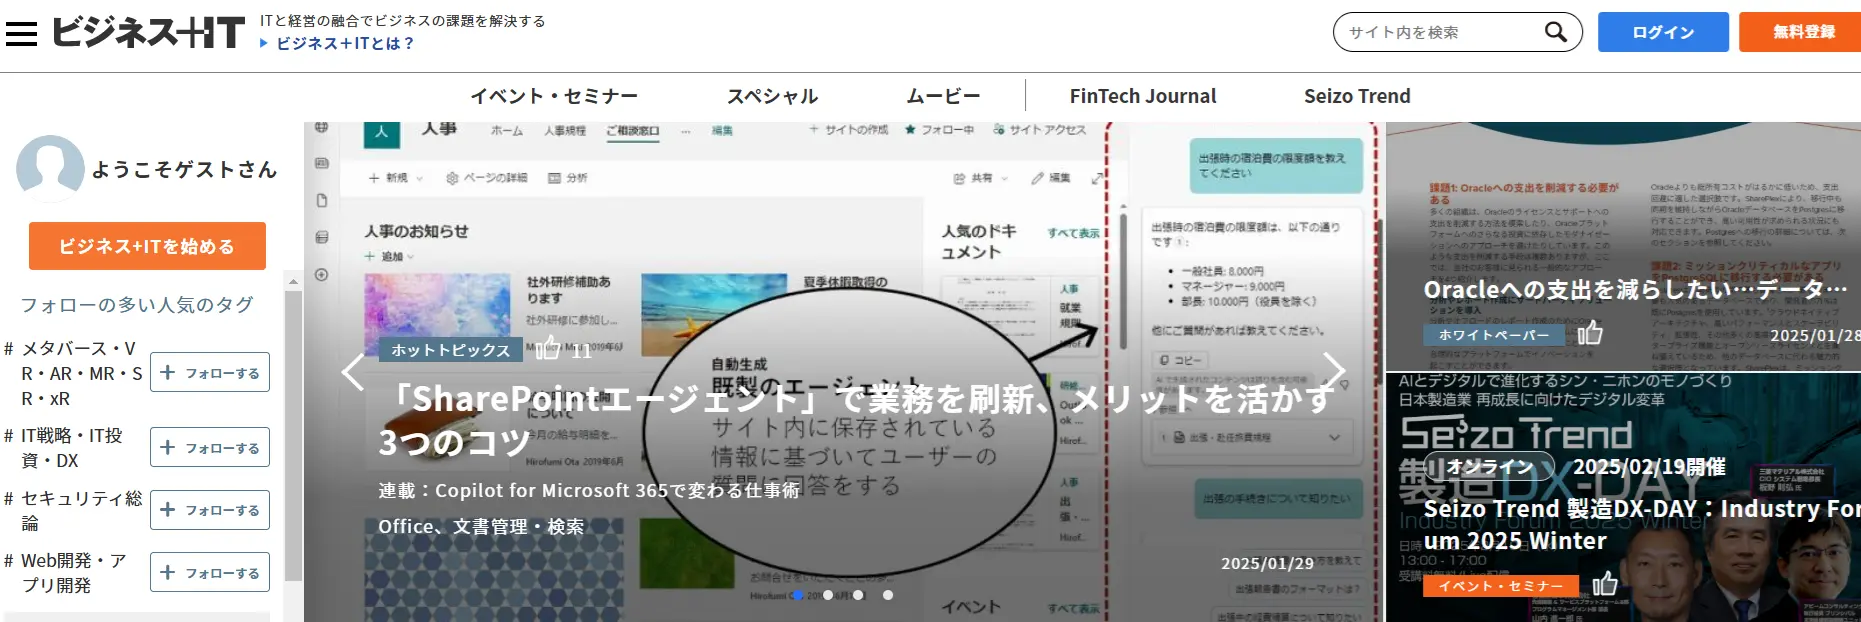Click the オンライン badge
This screenshot has height=622, width=1861.
[x=1489, y=467]
